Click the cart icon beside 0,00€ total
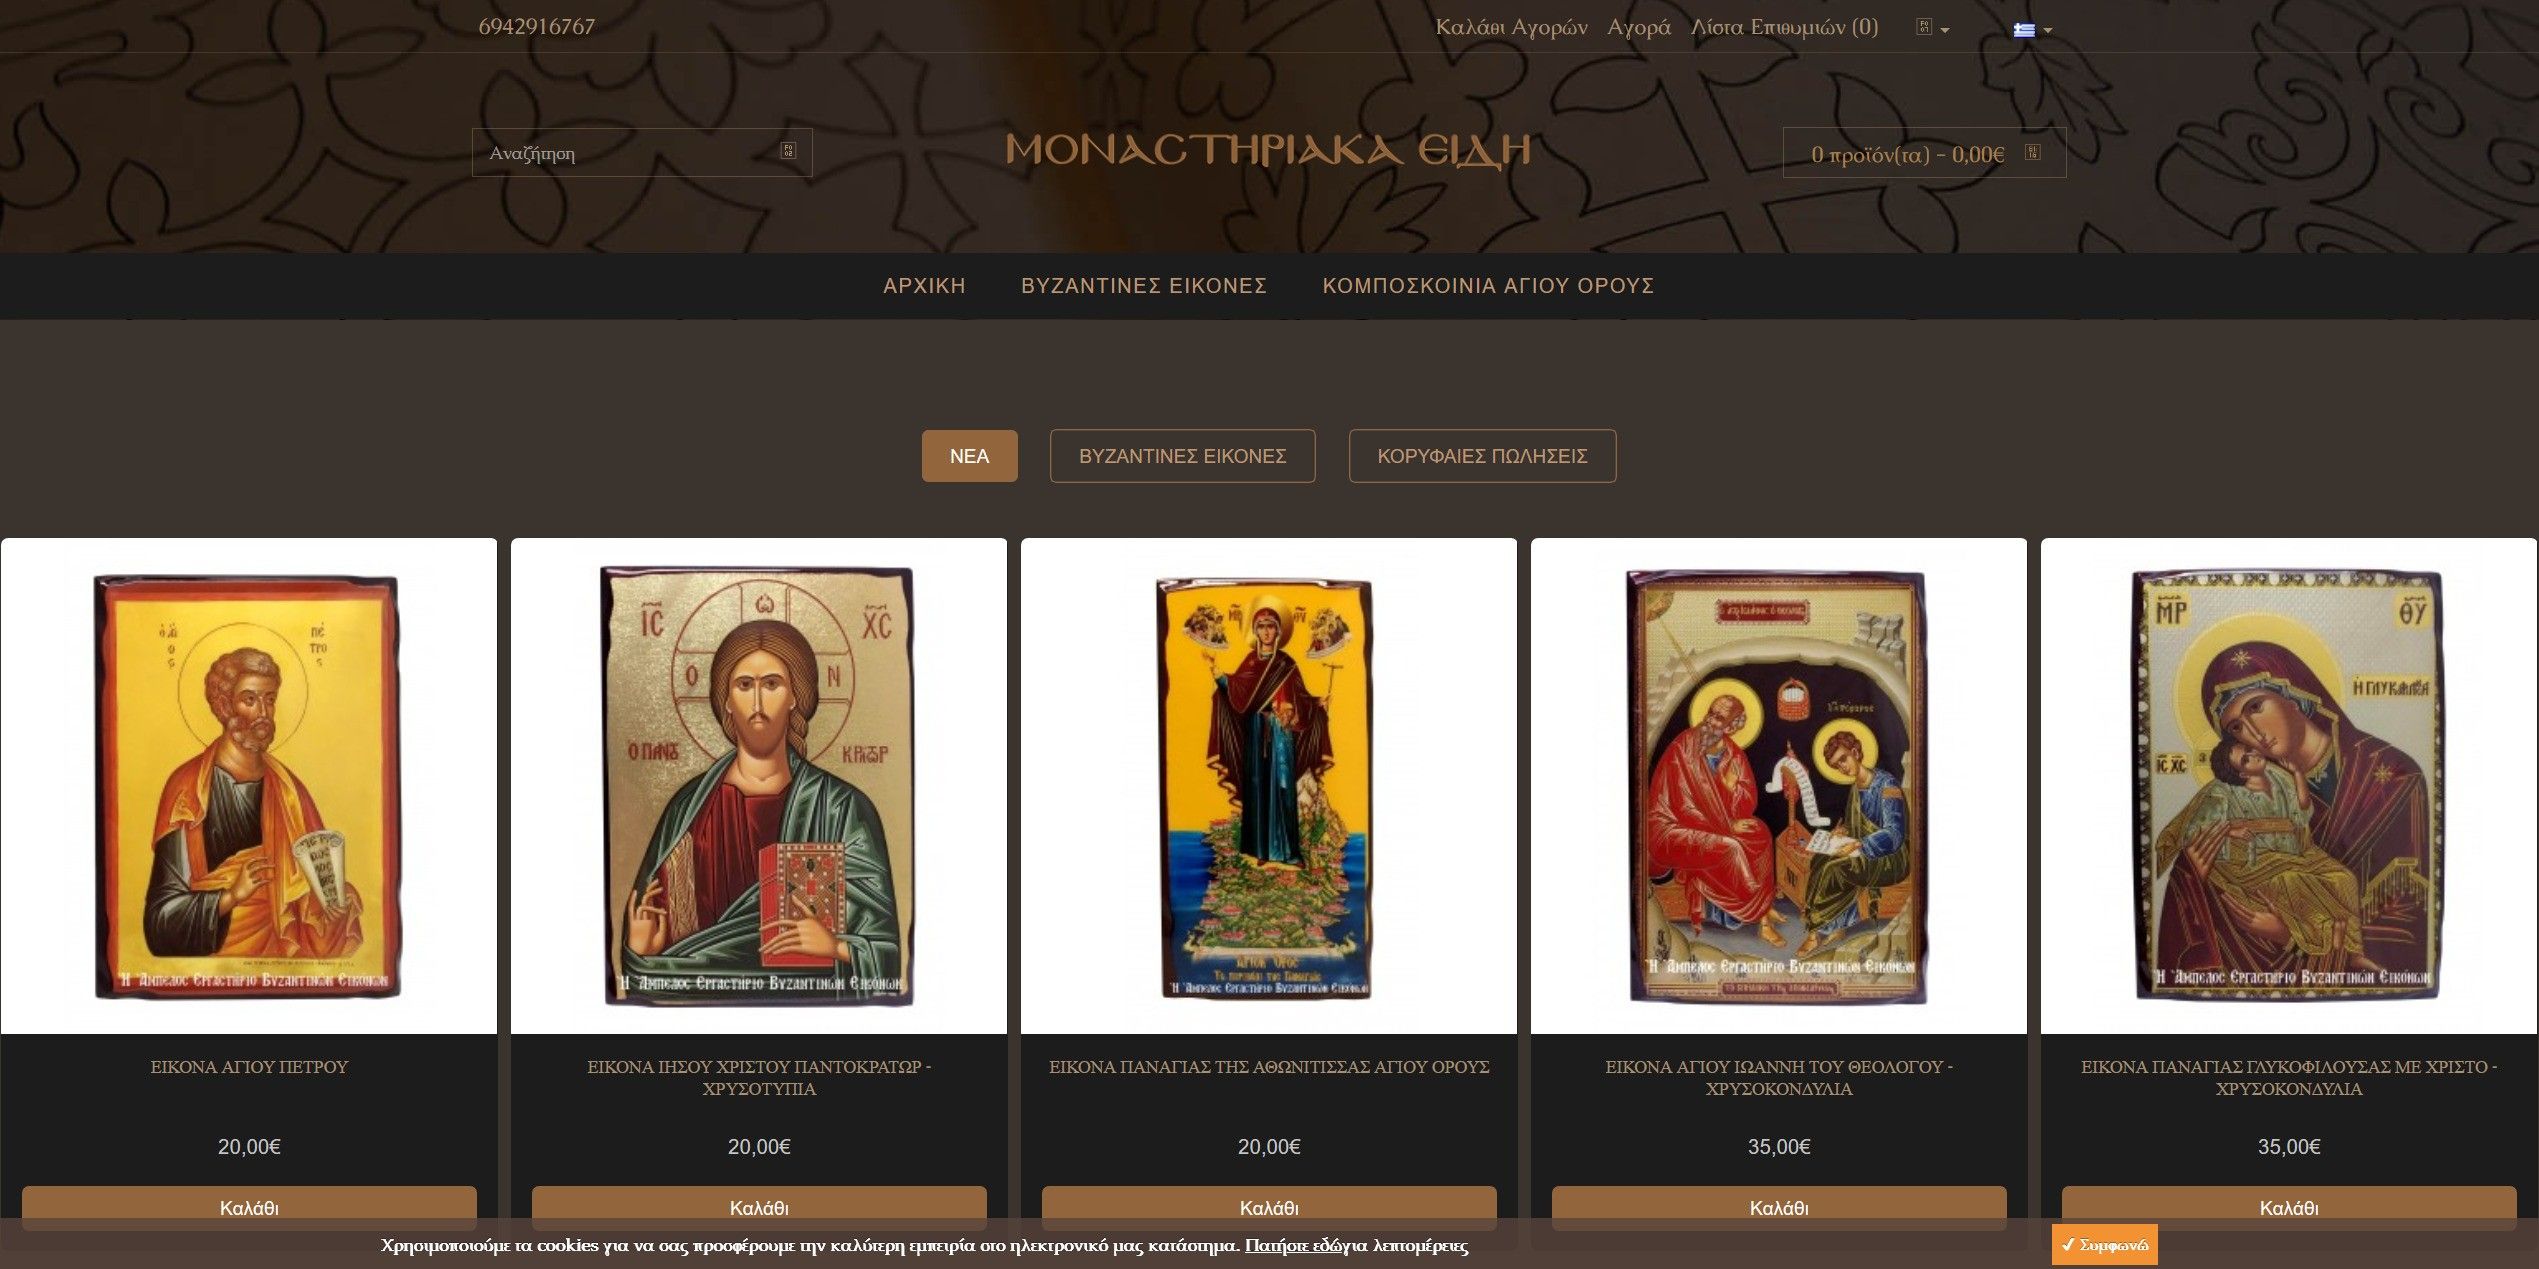The image size is (2539, 1269). pyautogui.click(x=2032, y=152)
